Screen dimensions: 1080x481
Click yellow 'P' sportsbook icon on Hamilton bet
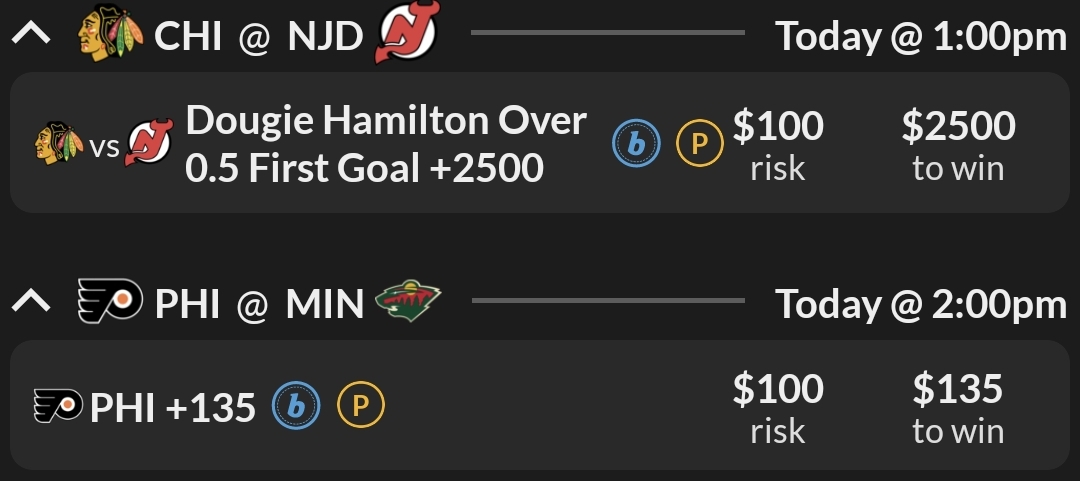(700, 146)
